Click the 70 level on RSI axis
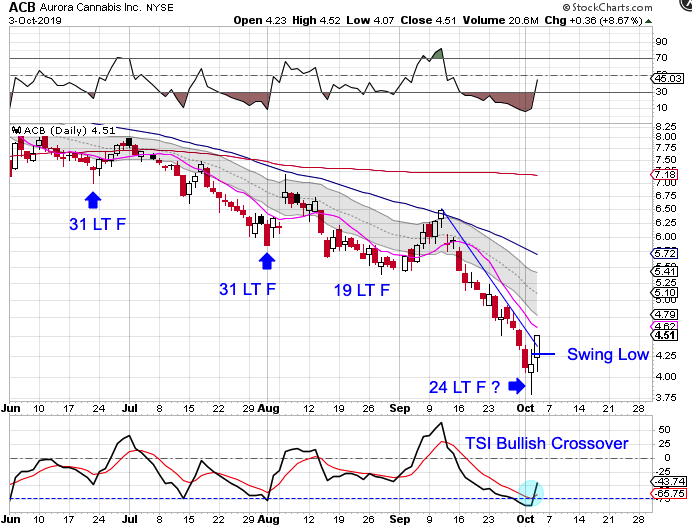 pos(661,57)
